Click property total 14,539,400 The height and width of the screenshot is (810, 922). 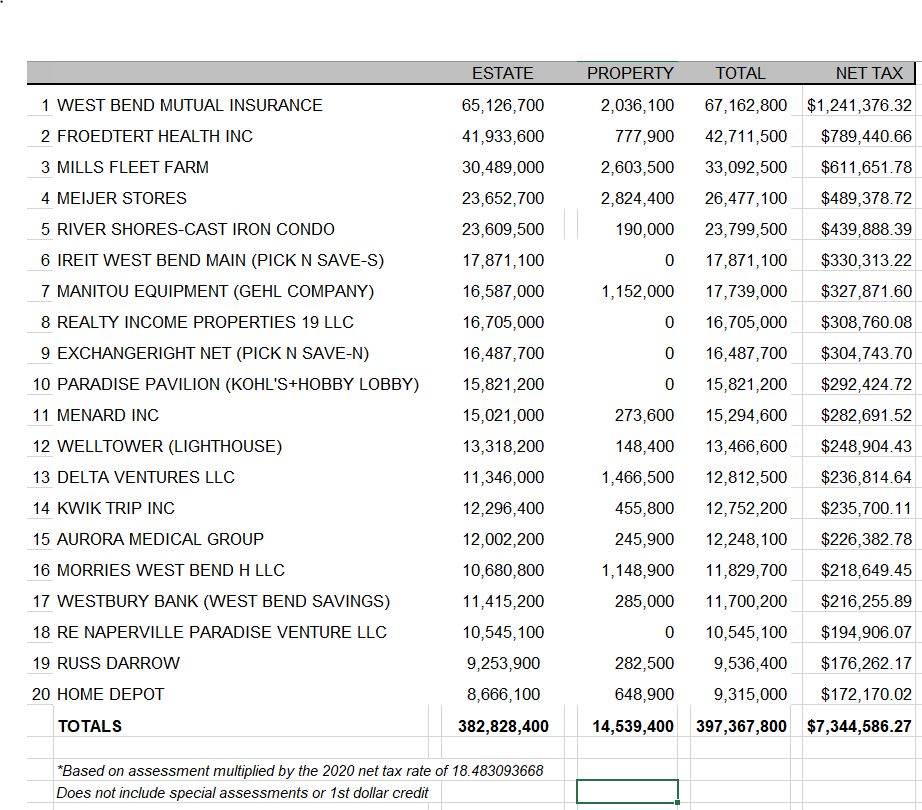(x=633, y=727)
